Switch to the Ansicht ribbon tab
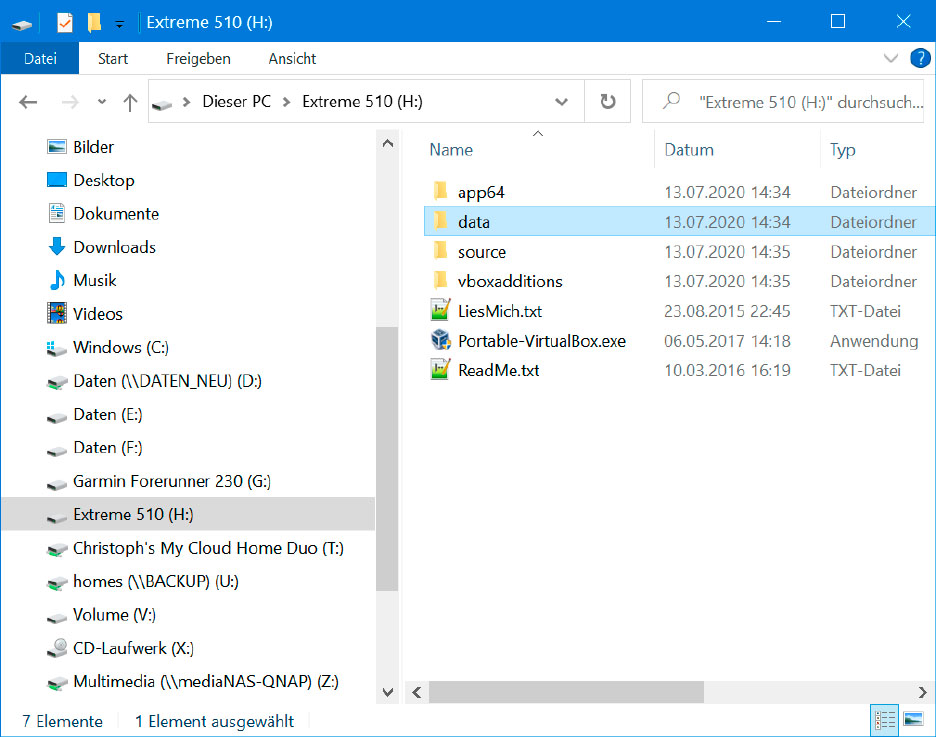 [x=291, y=58]
